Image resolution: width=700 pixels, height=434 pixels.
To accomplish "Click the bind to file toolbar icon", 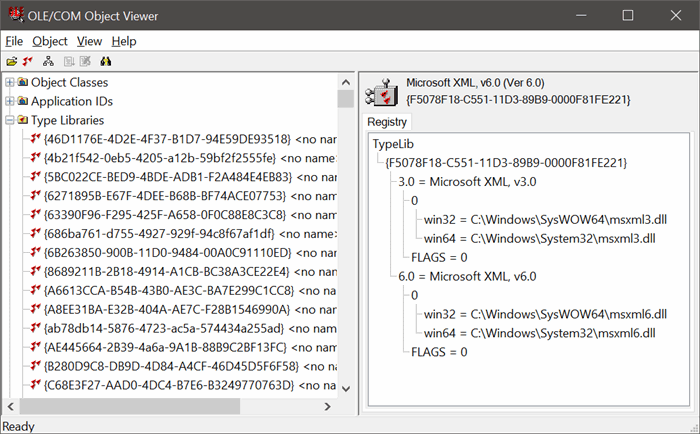I will (x=12, y=62).
